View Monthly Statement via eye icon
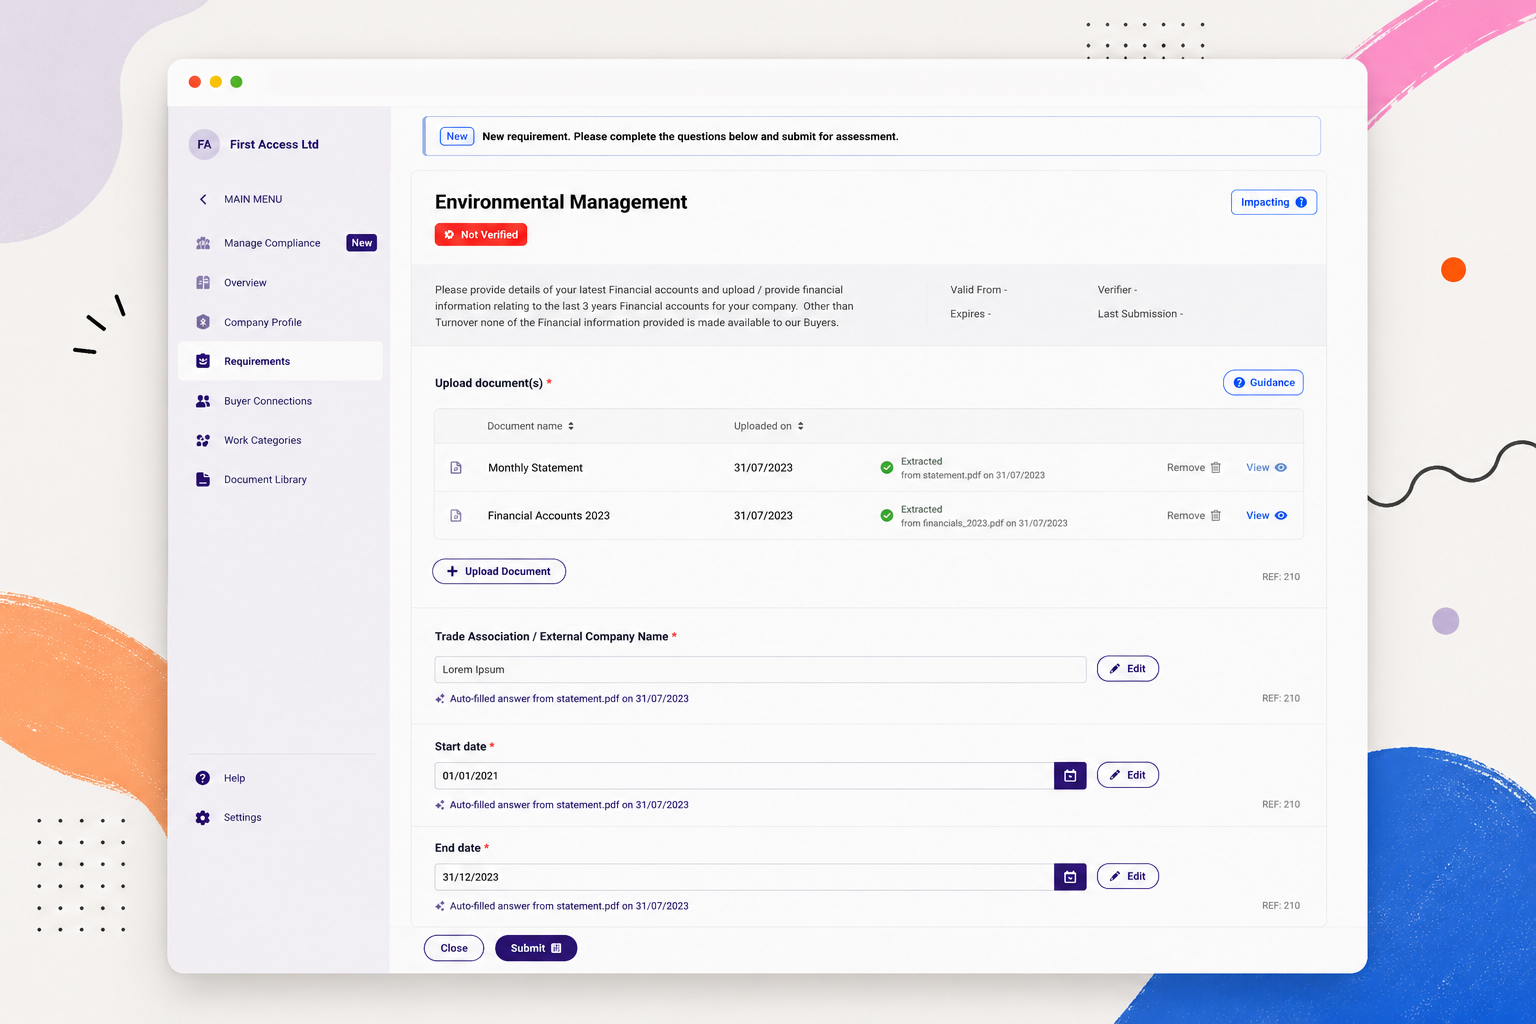This screenshot has width=1536, height=1024. [x=1281, y=468]
